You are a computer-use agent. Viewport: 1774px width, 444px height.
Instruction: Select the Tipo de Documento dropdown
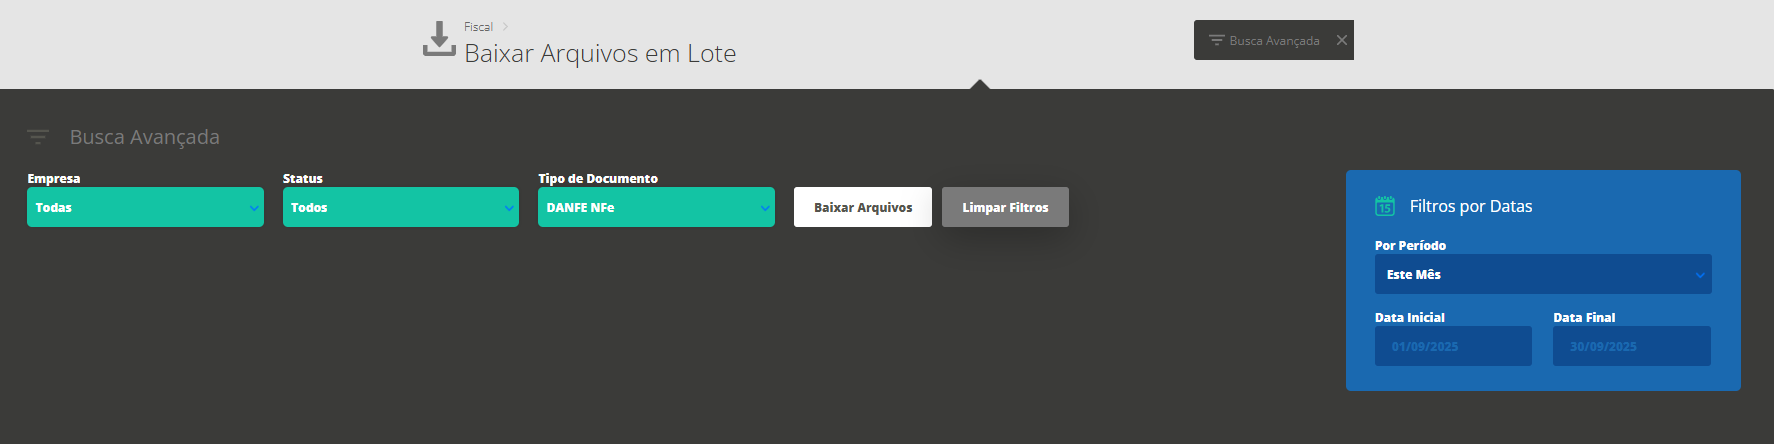click(656, 207)
